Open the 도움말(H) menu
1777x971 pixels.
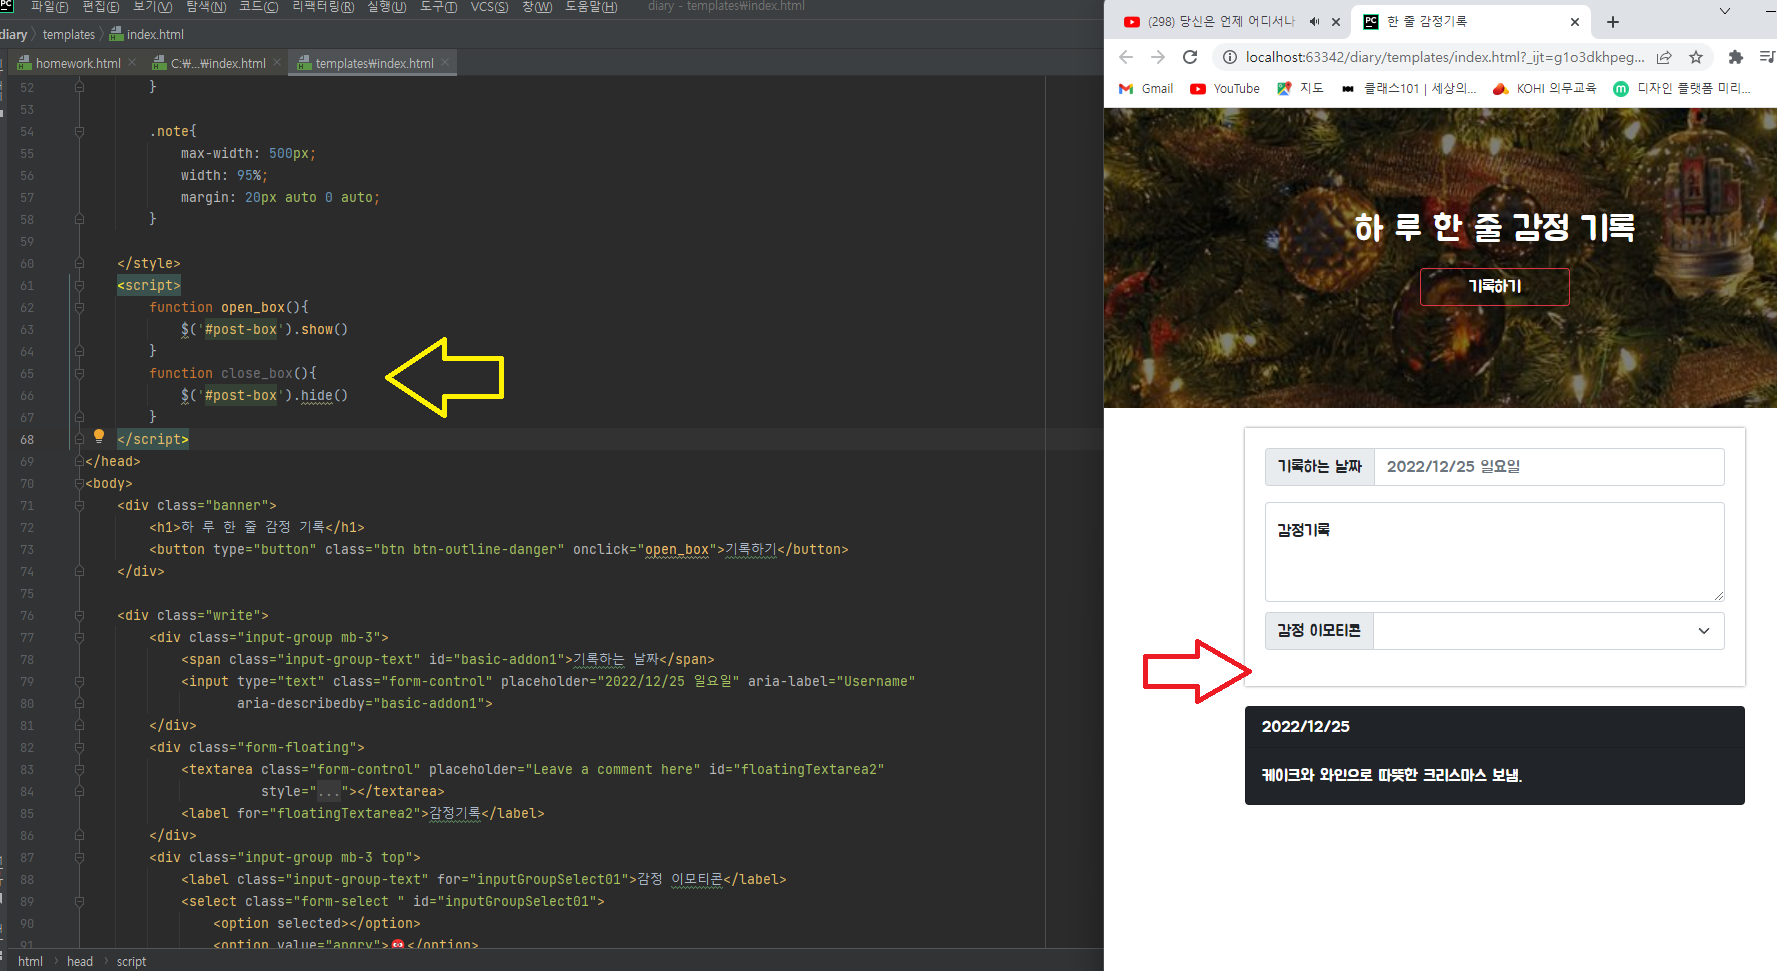pyautogui.click(x=591, y=7)
